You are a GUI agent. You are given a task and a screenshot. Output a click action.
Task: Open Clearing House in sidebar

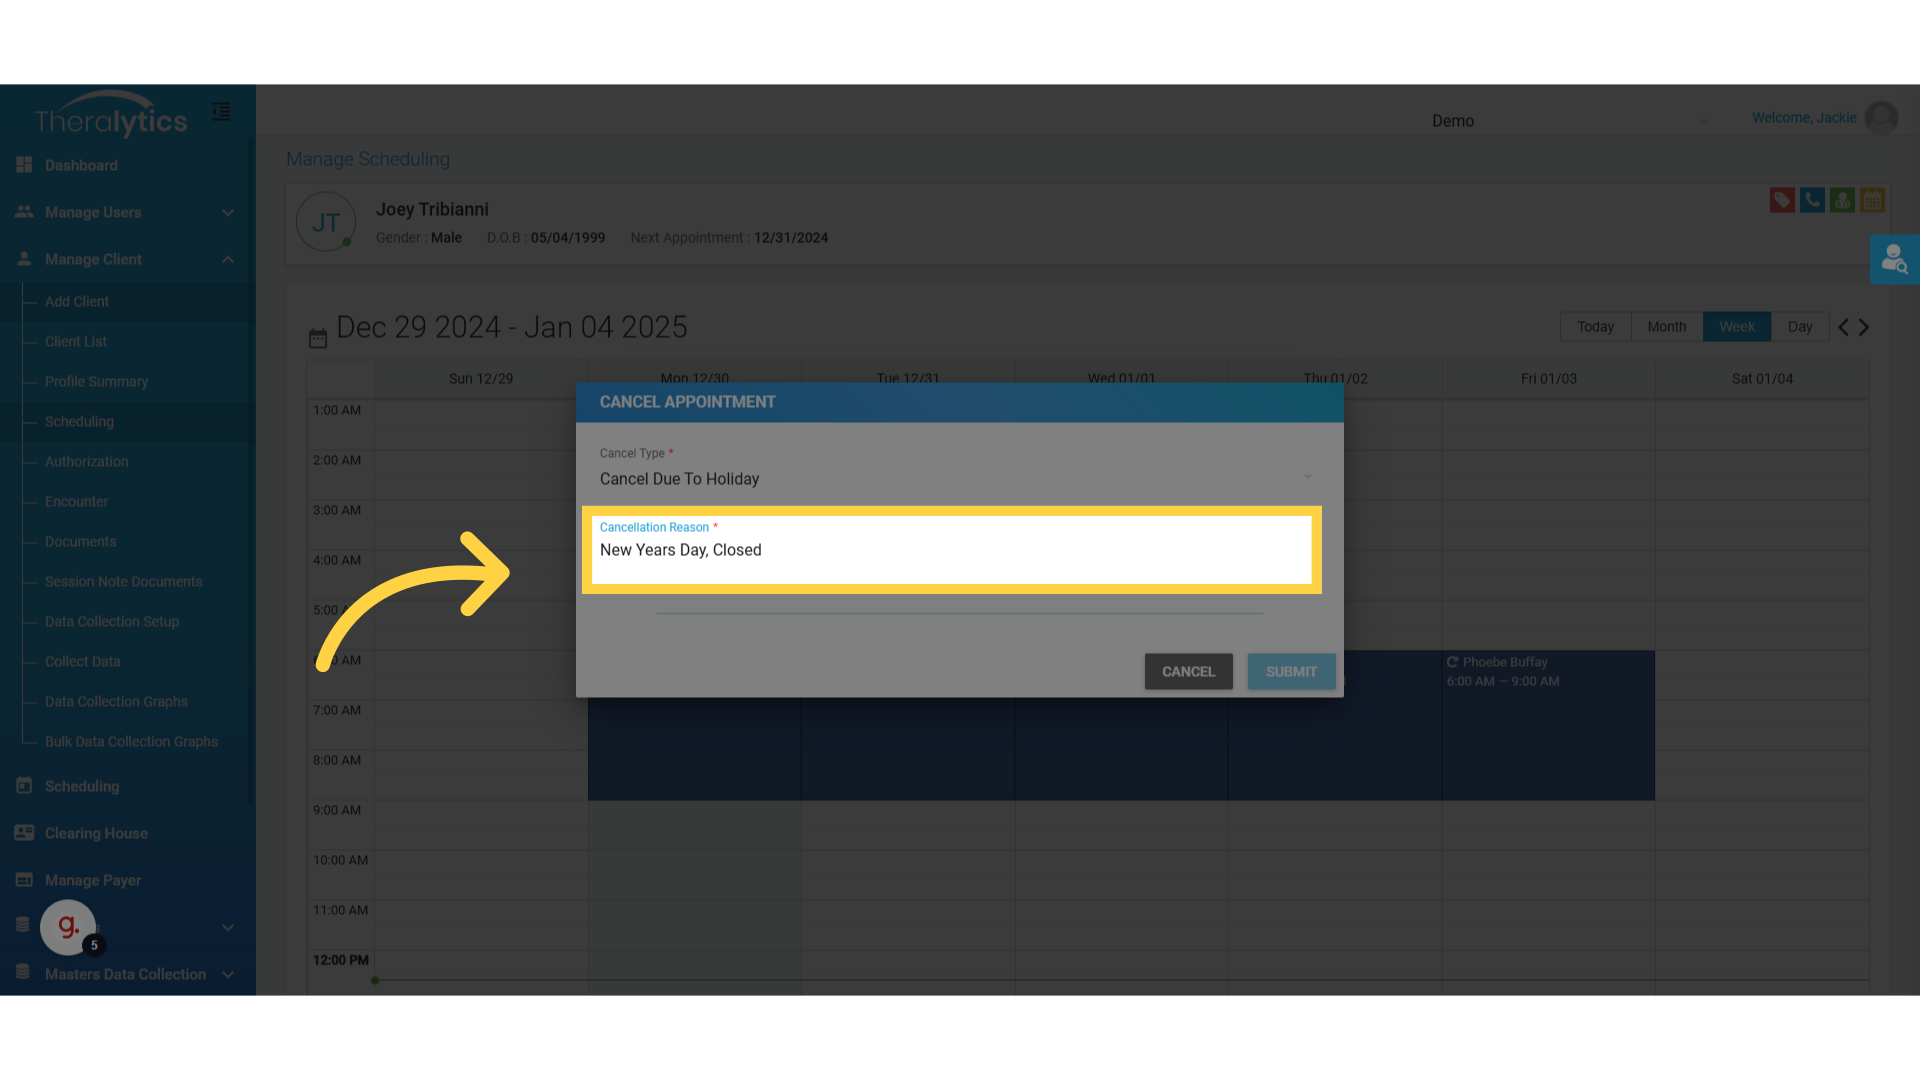tap(96, 833)
